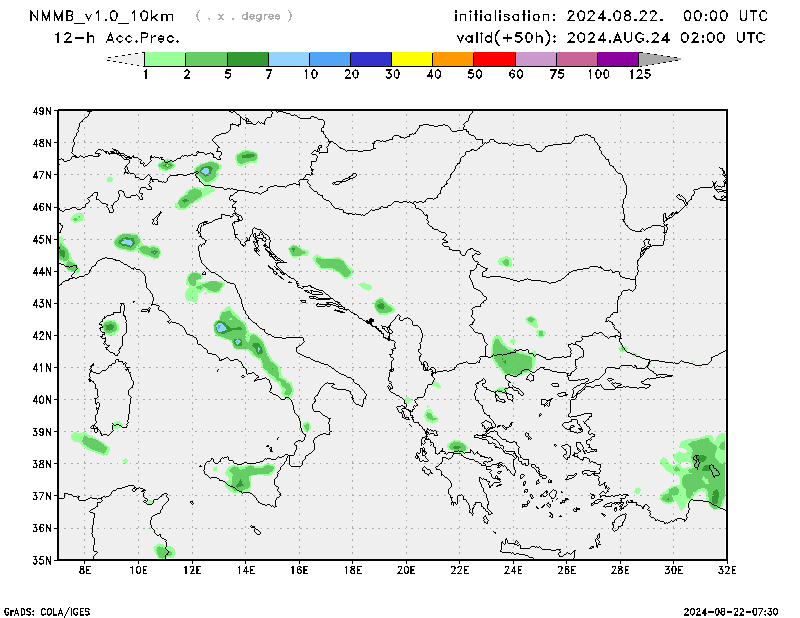
Task: Click the 32E longitude axis label
Action: coord(726,570)
